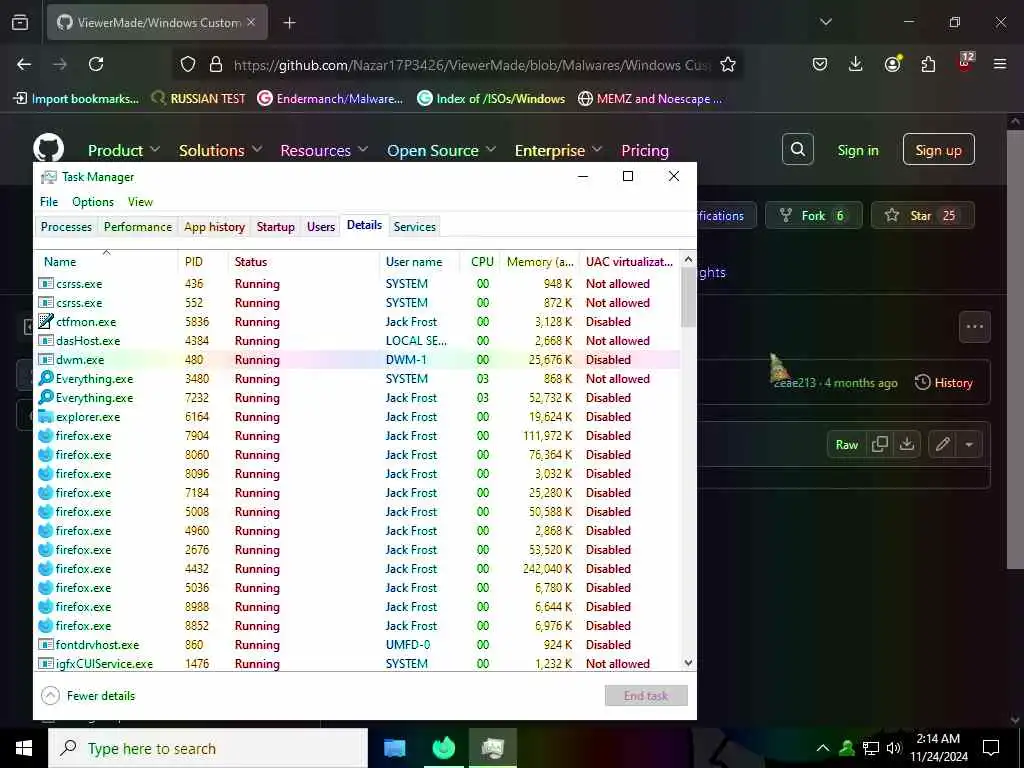Open the list all tabs chevron

[x=825, y=22]
